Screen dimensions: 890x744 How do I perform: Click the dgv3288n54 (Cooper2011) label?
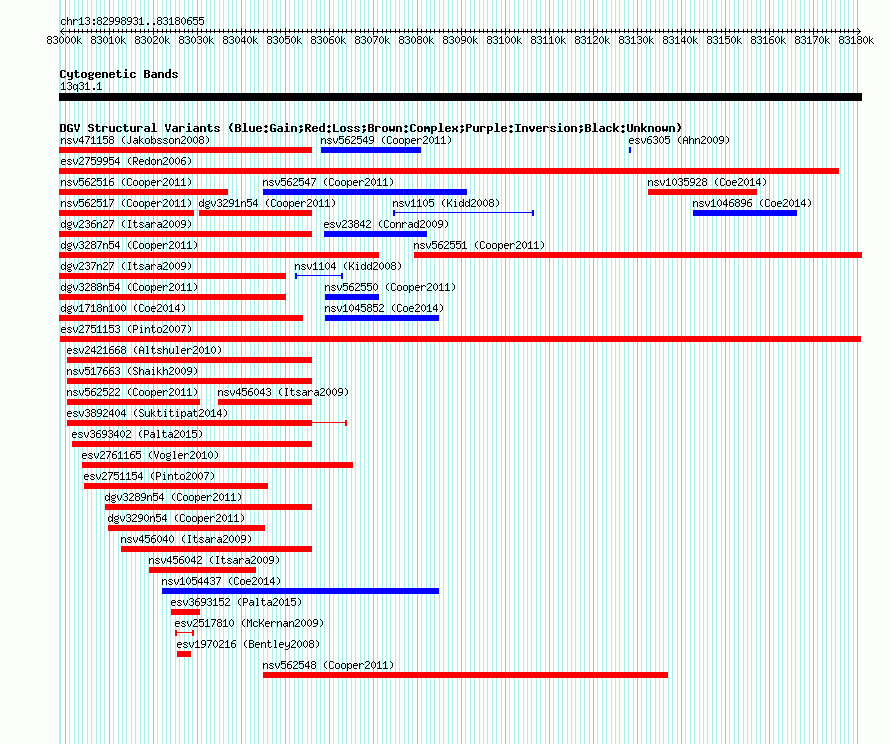(129, 287)
